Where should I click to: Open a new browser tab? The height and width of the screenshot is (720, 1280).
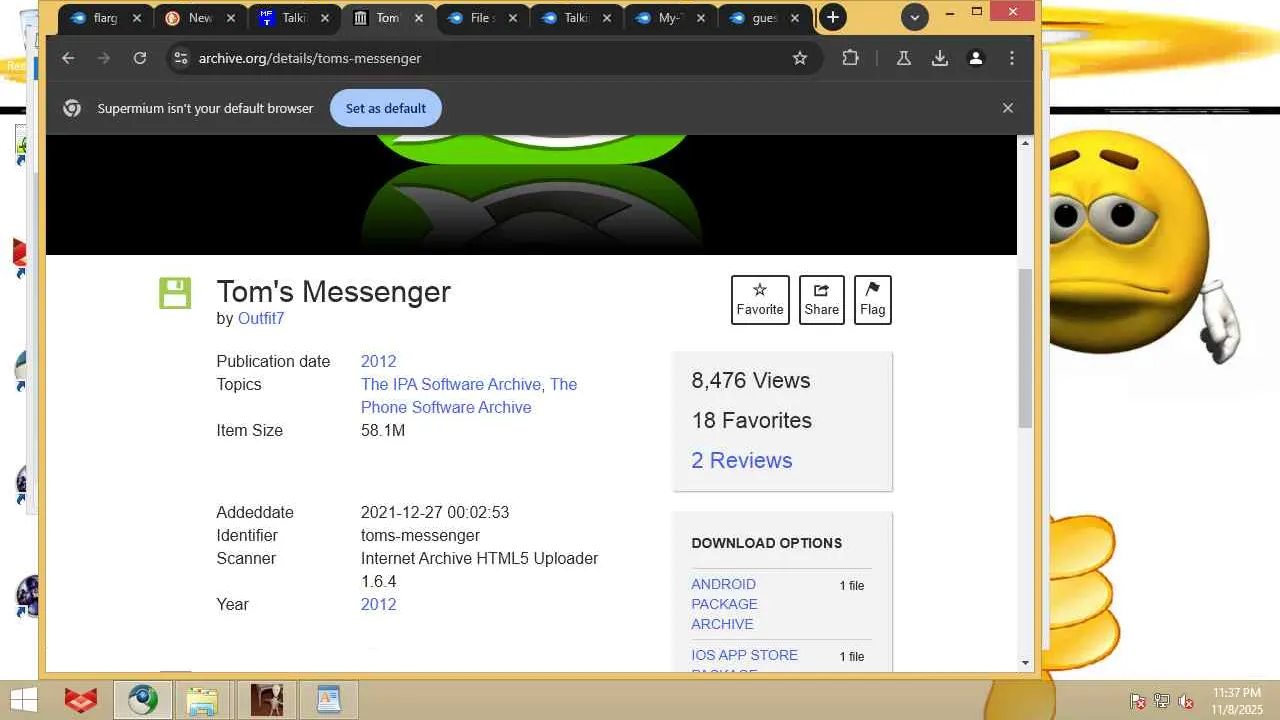(832, 17)
